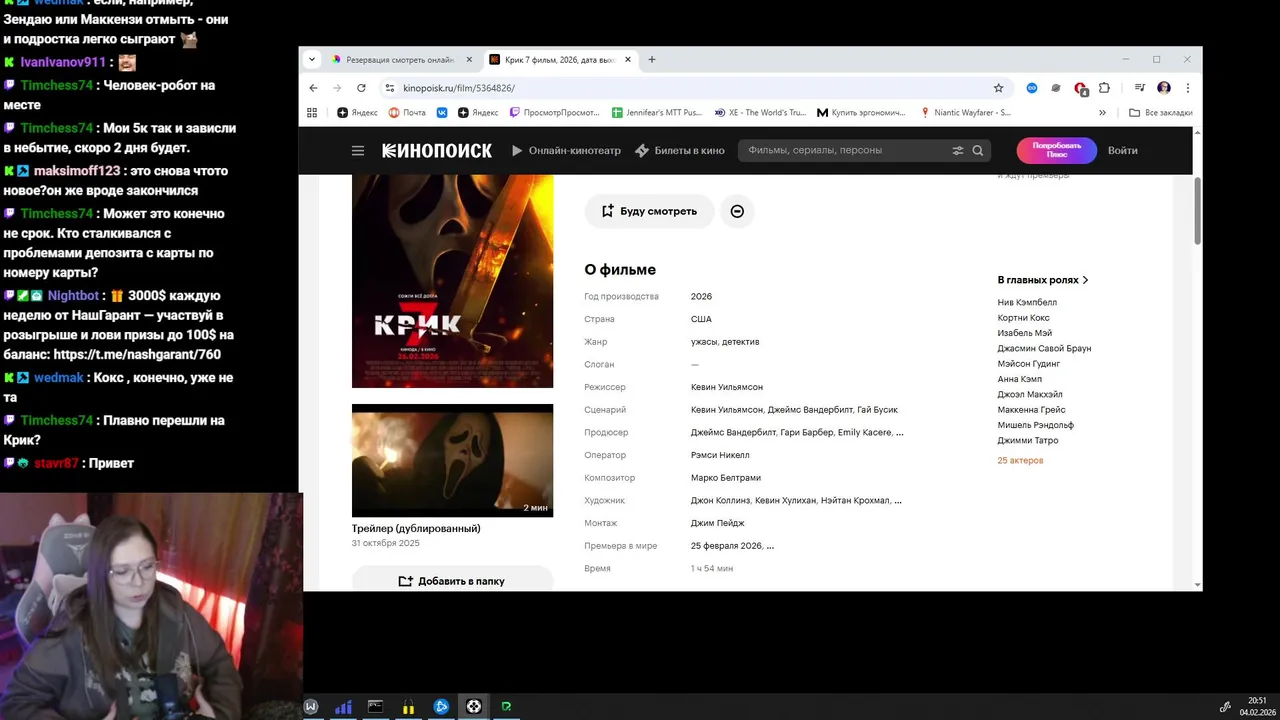Open the Все закладки folder
The image size is (1280, 720).
click(1161, 113)
